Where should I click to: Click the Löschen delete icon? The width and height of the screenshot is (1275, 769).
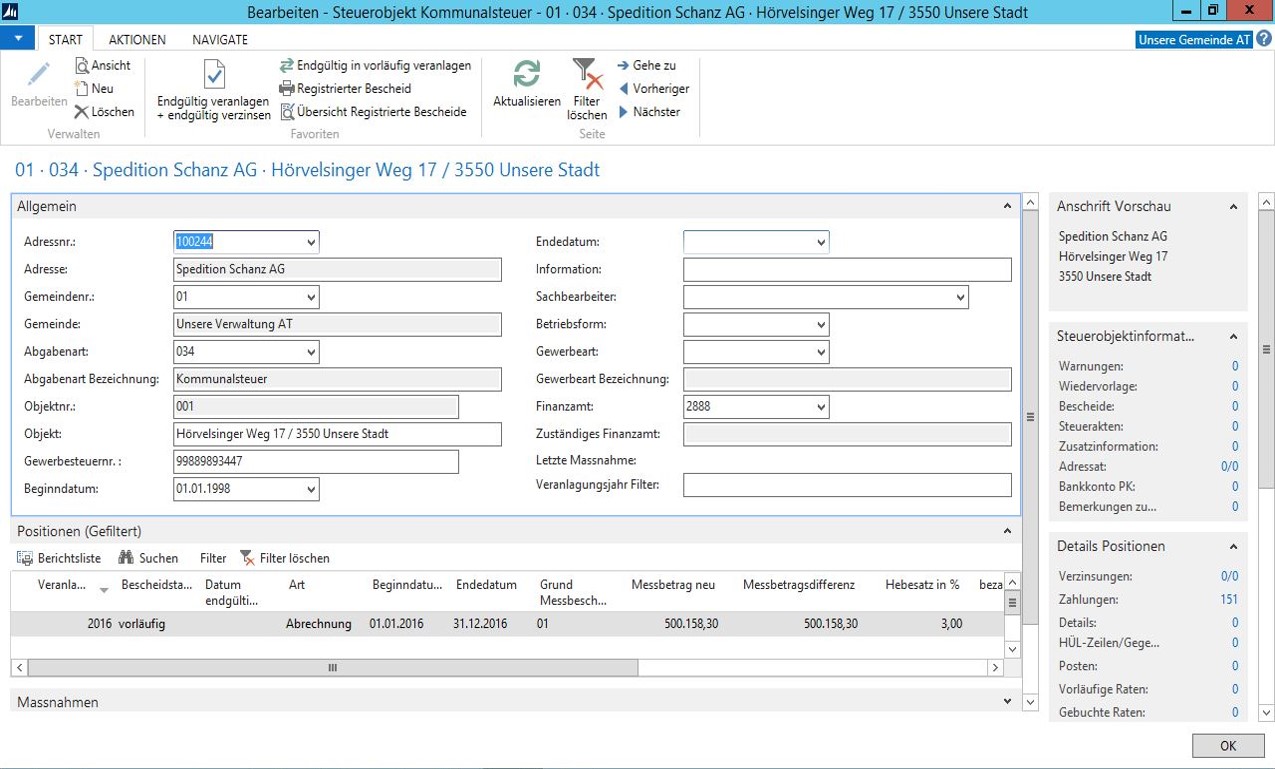(82, 112)
